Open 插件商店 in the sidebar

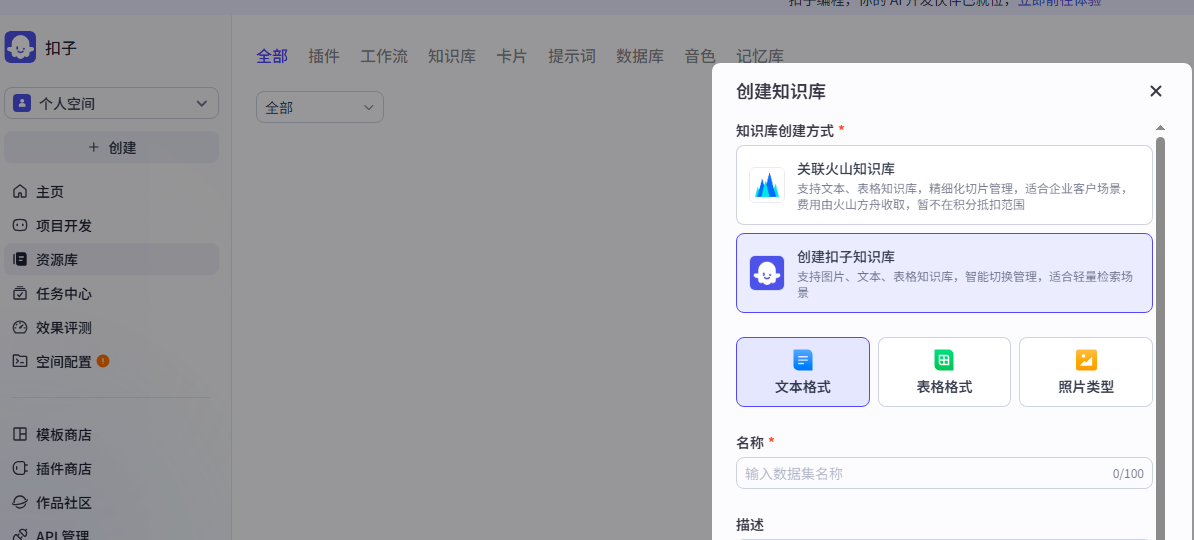[x=111, y=468]
